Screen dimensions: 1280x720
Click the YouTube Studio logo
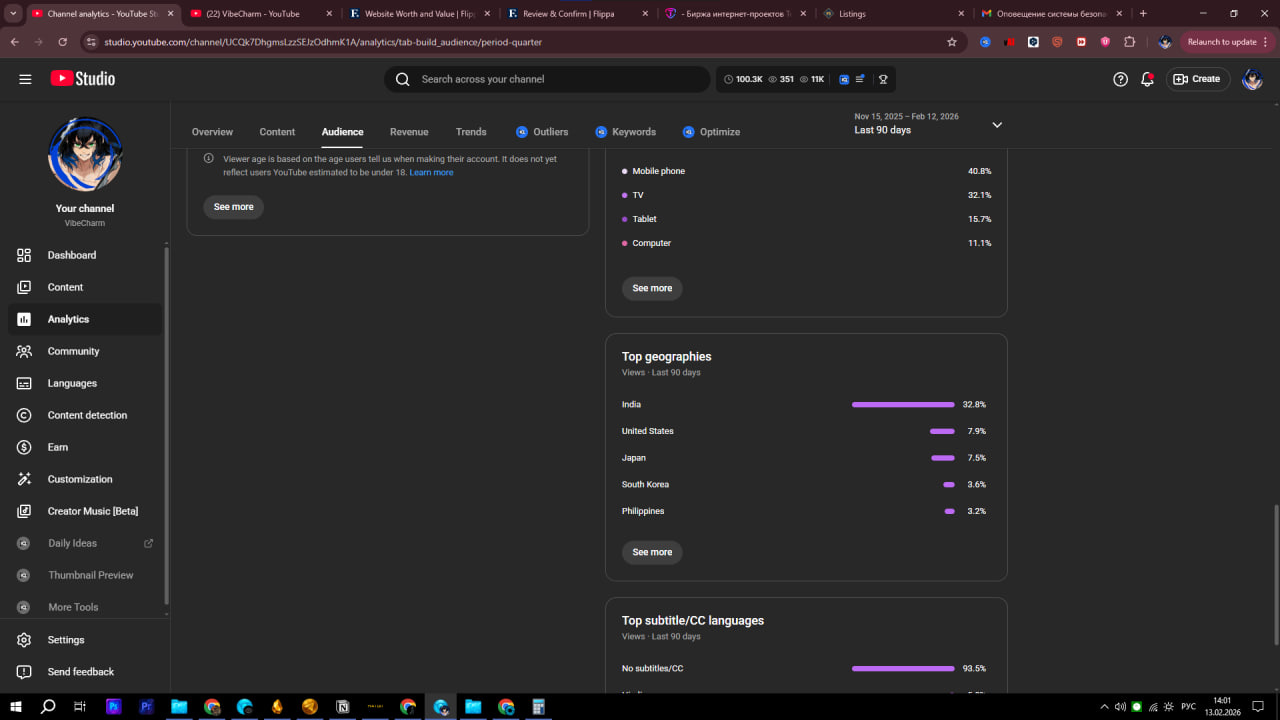click(83, 79)
